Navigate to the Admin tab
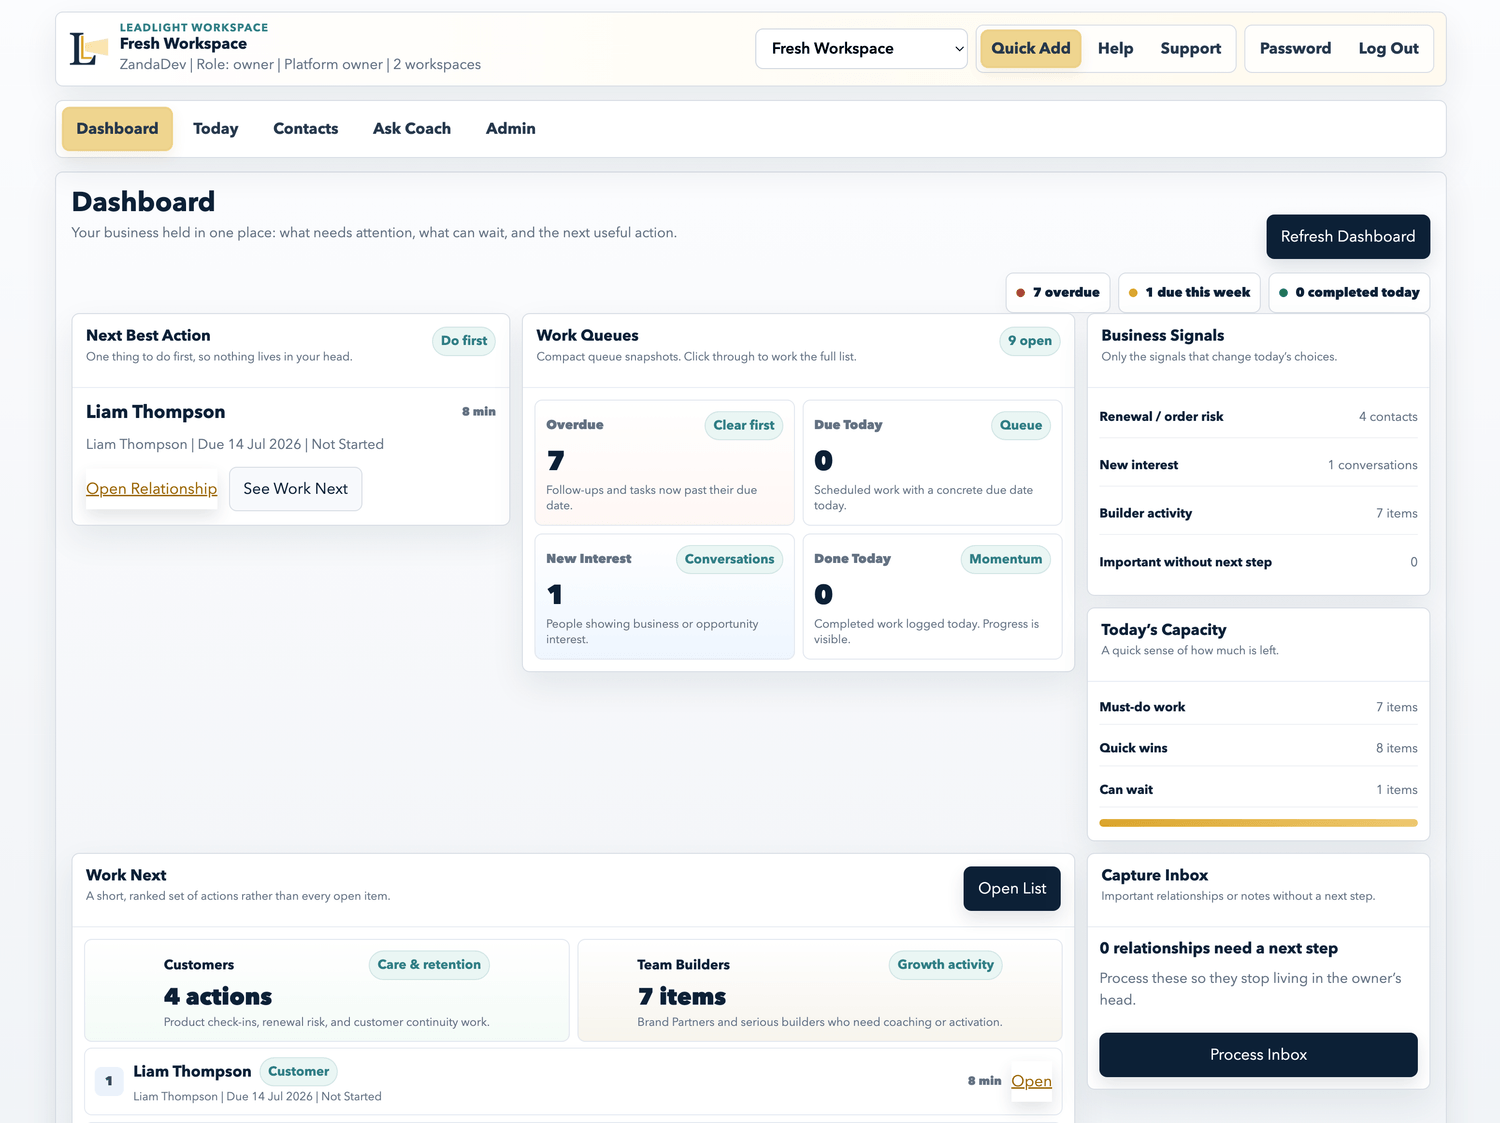 click(511, 128)
